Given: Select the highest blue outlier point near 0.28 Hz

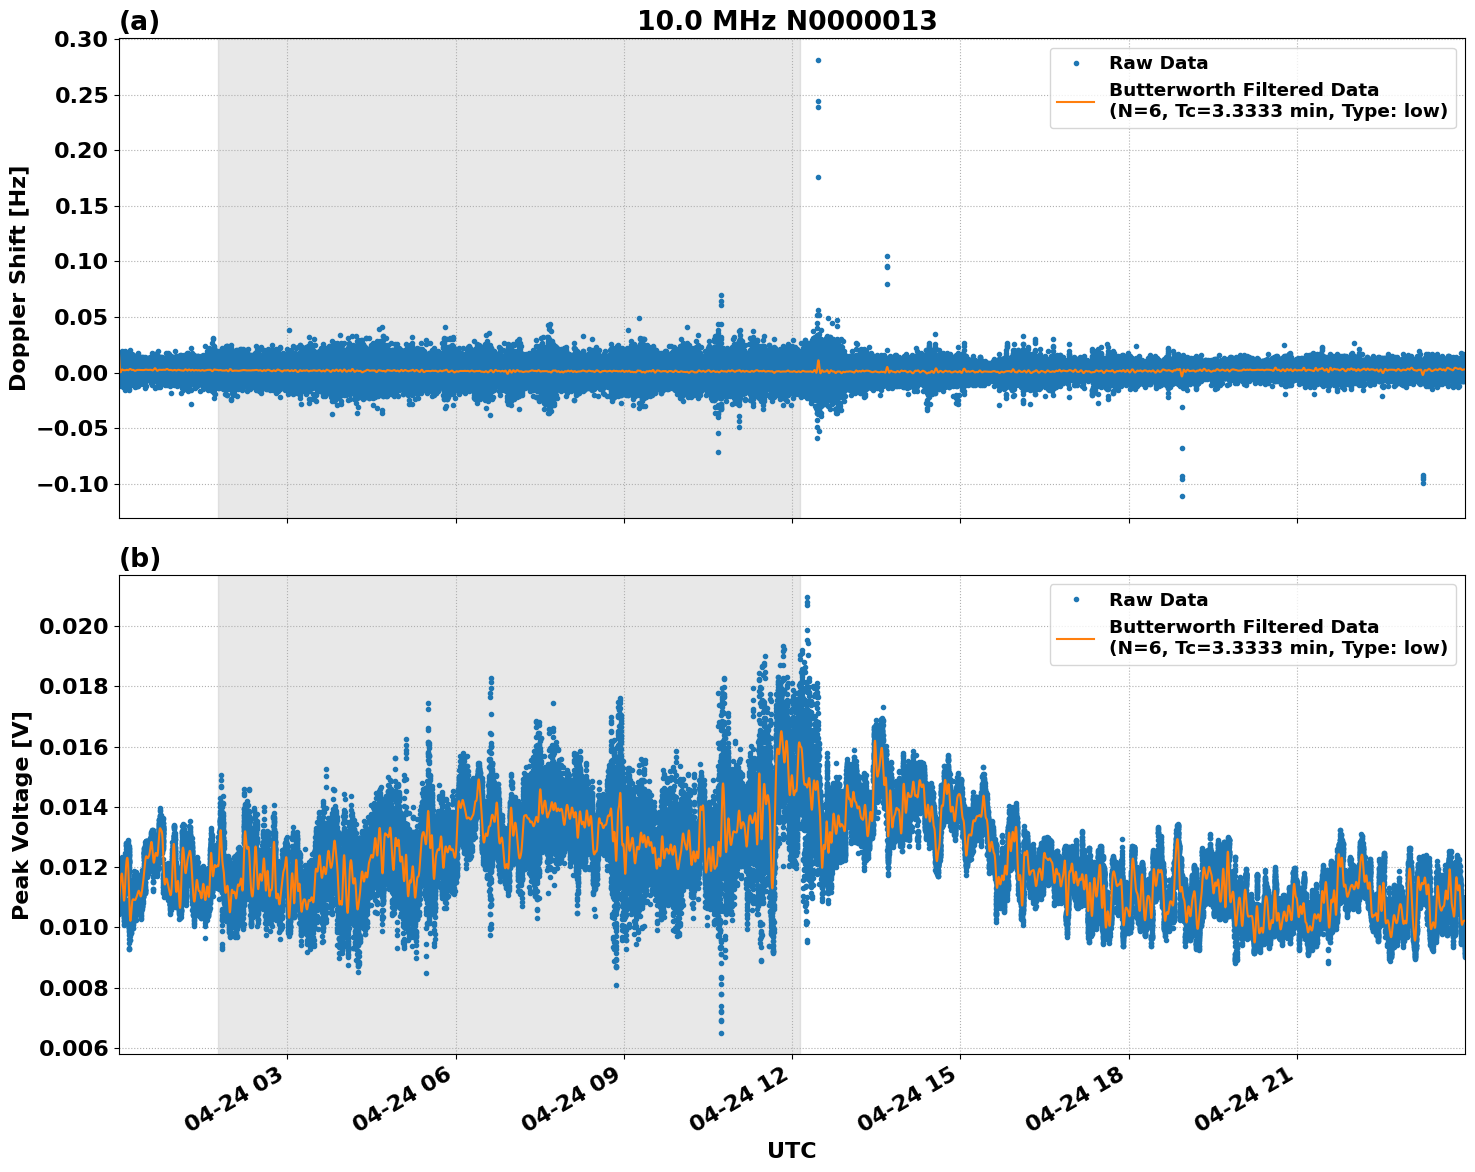Looking at the screenshot, I should click(x=816, y=60).
